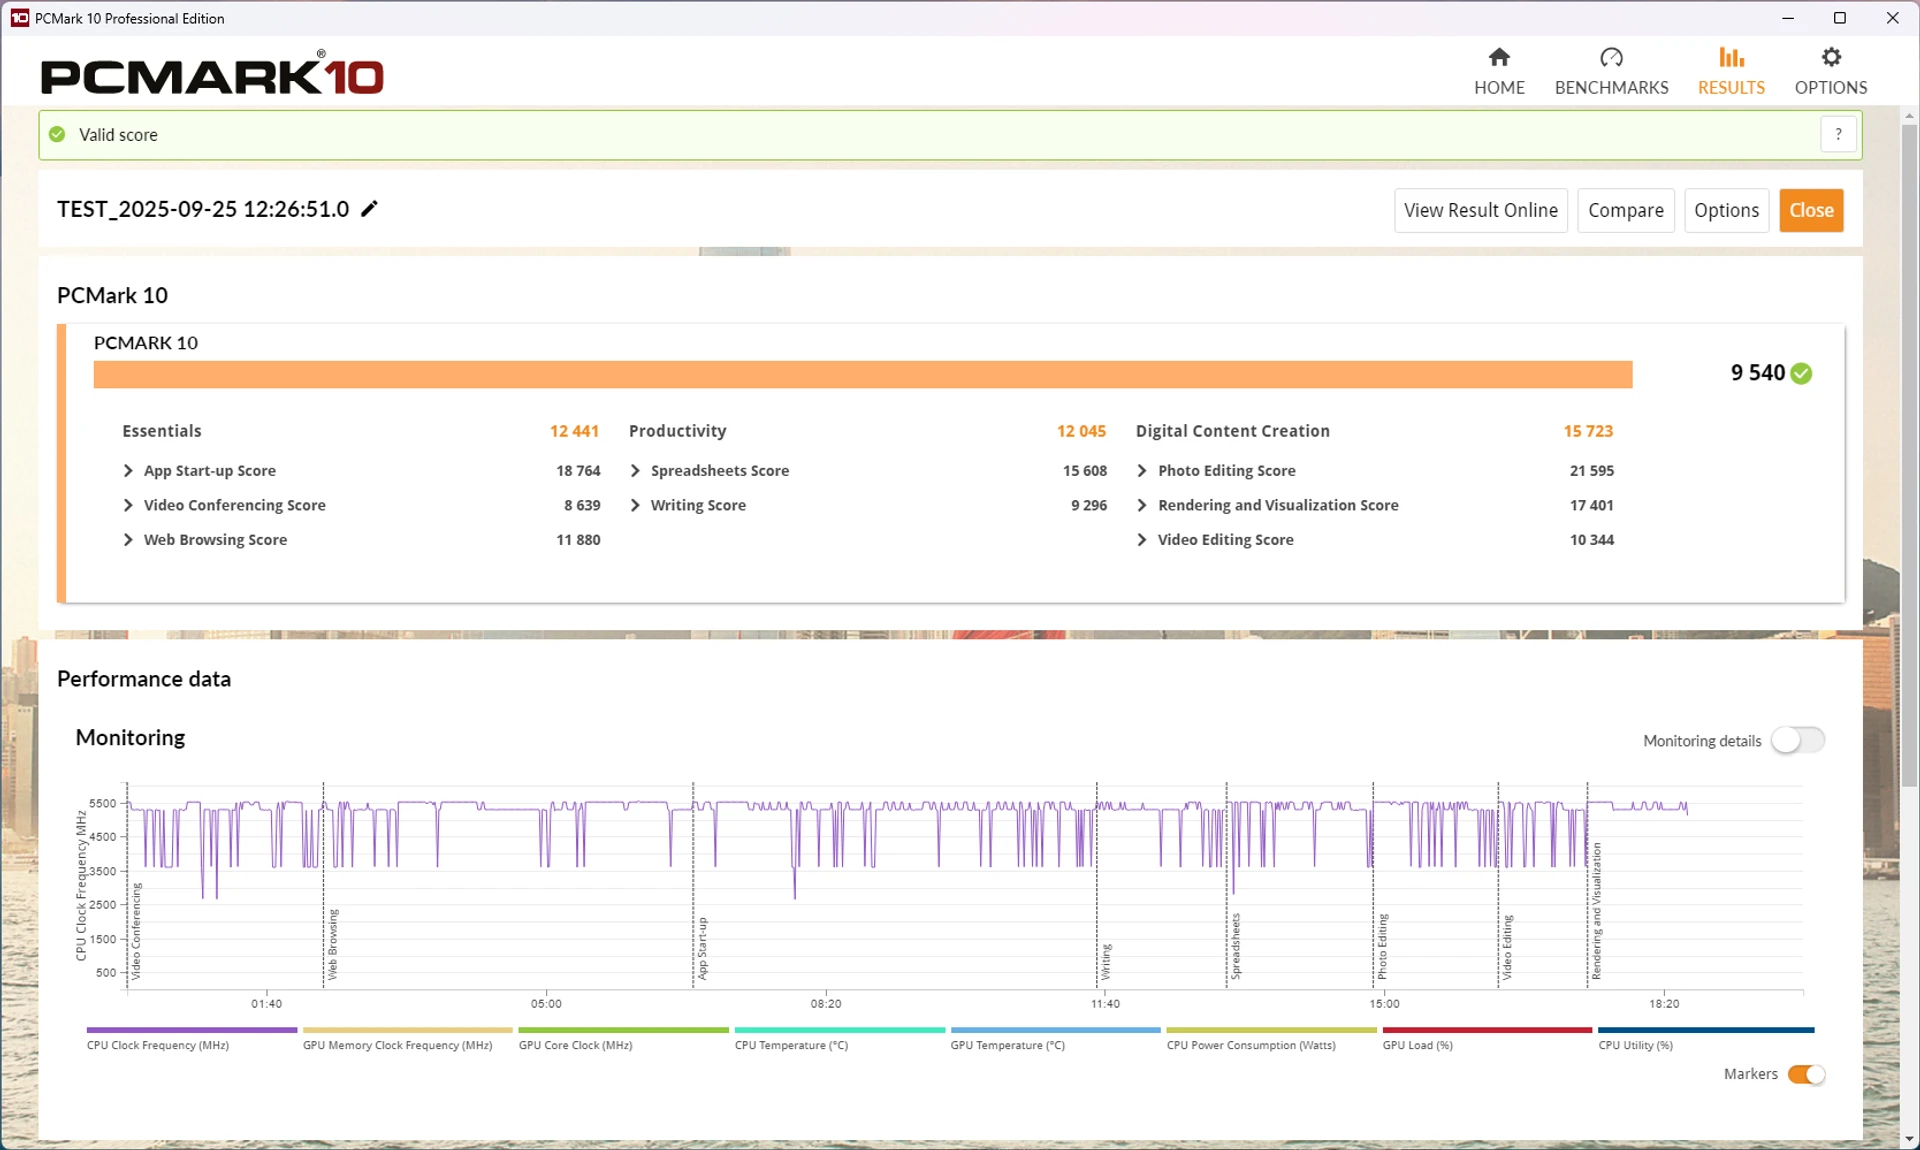
Task: Open the Options gear icon
Action: click(1830, 57)
